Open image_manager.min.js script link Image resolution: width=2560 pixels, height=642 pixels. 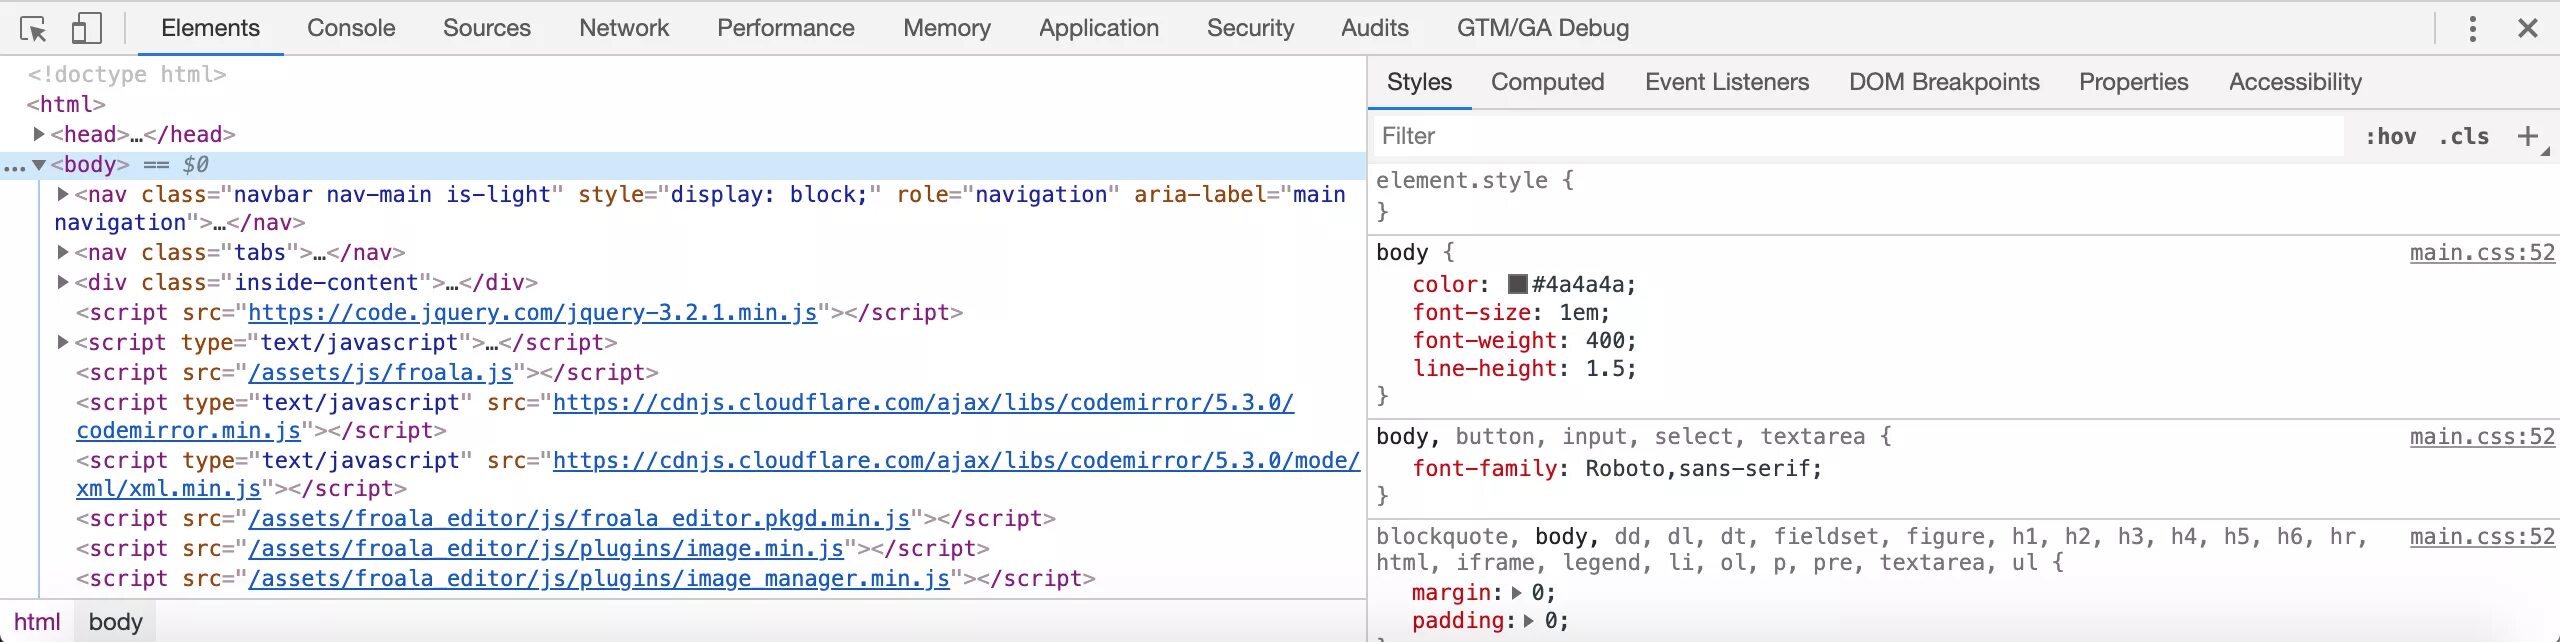[599, 578]
